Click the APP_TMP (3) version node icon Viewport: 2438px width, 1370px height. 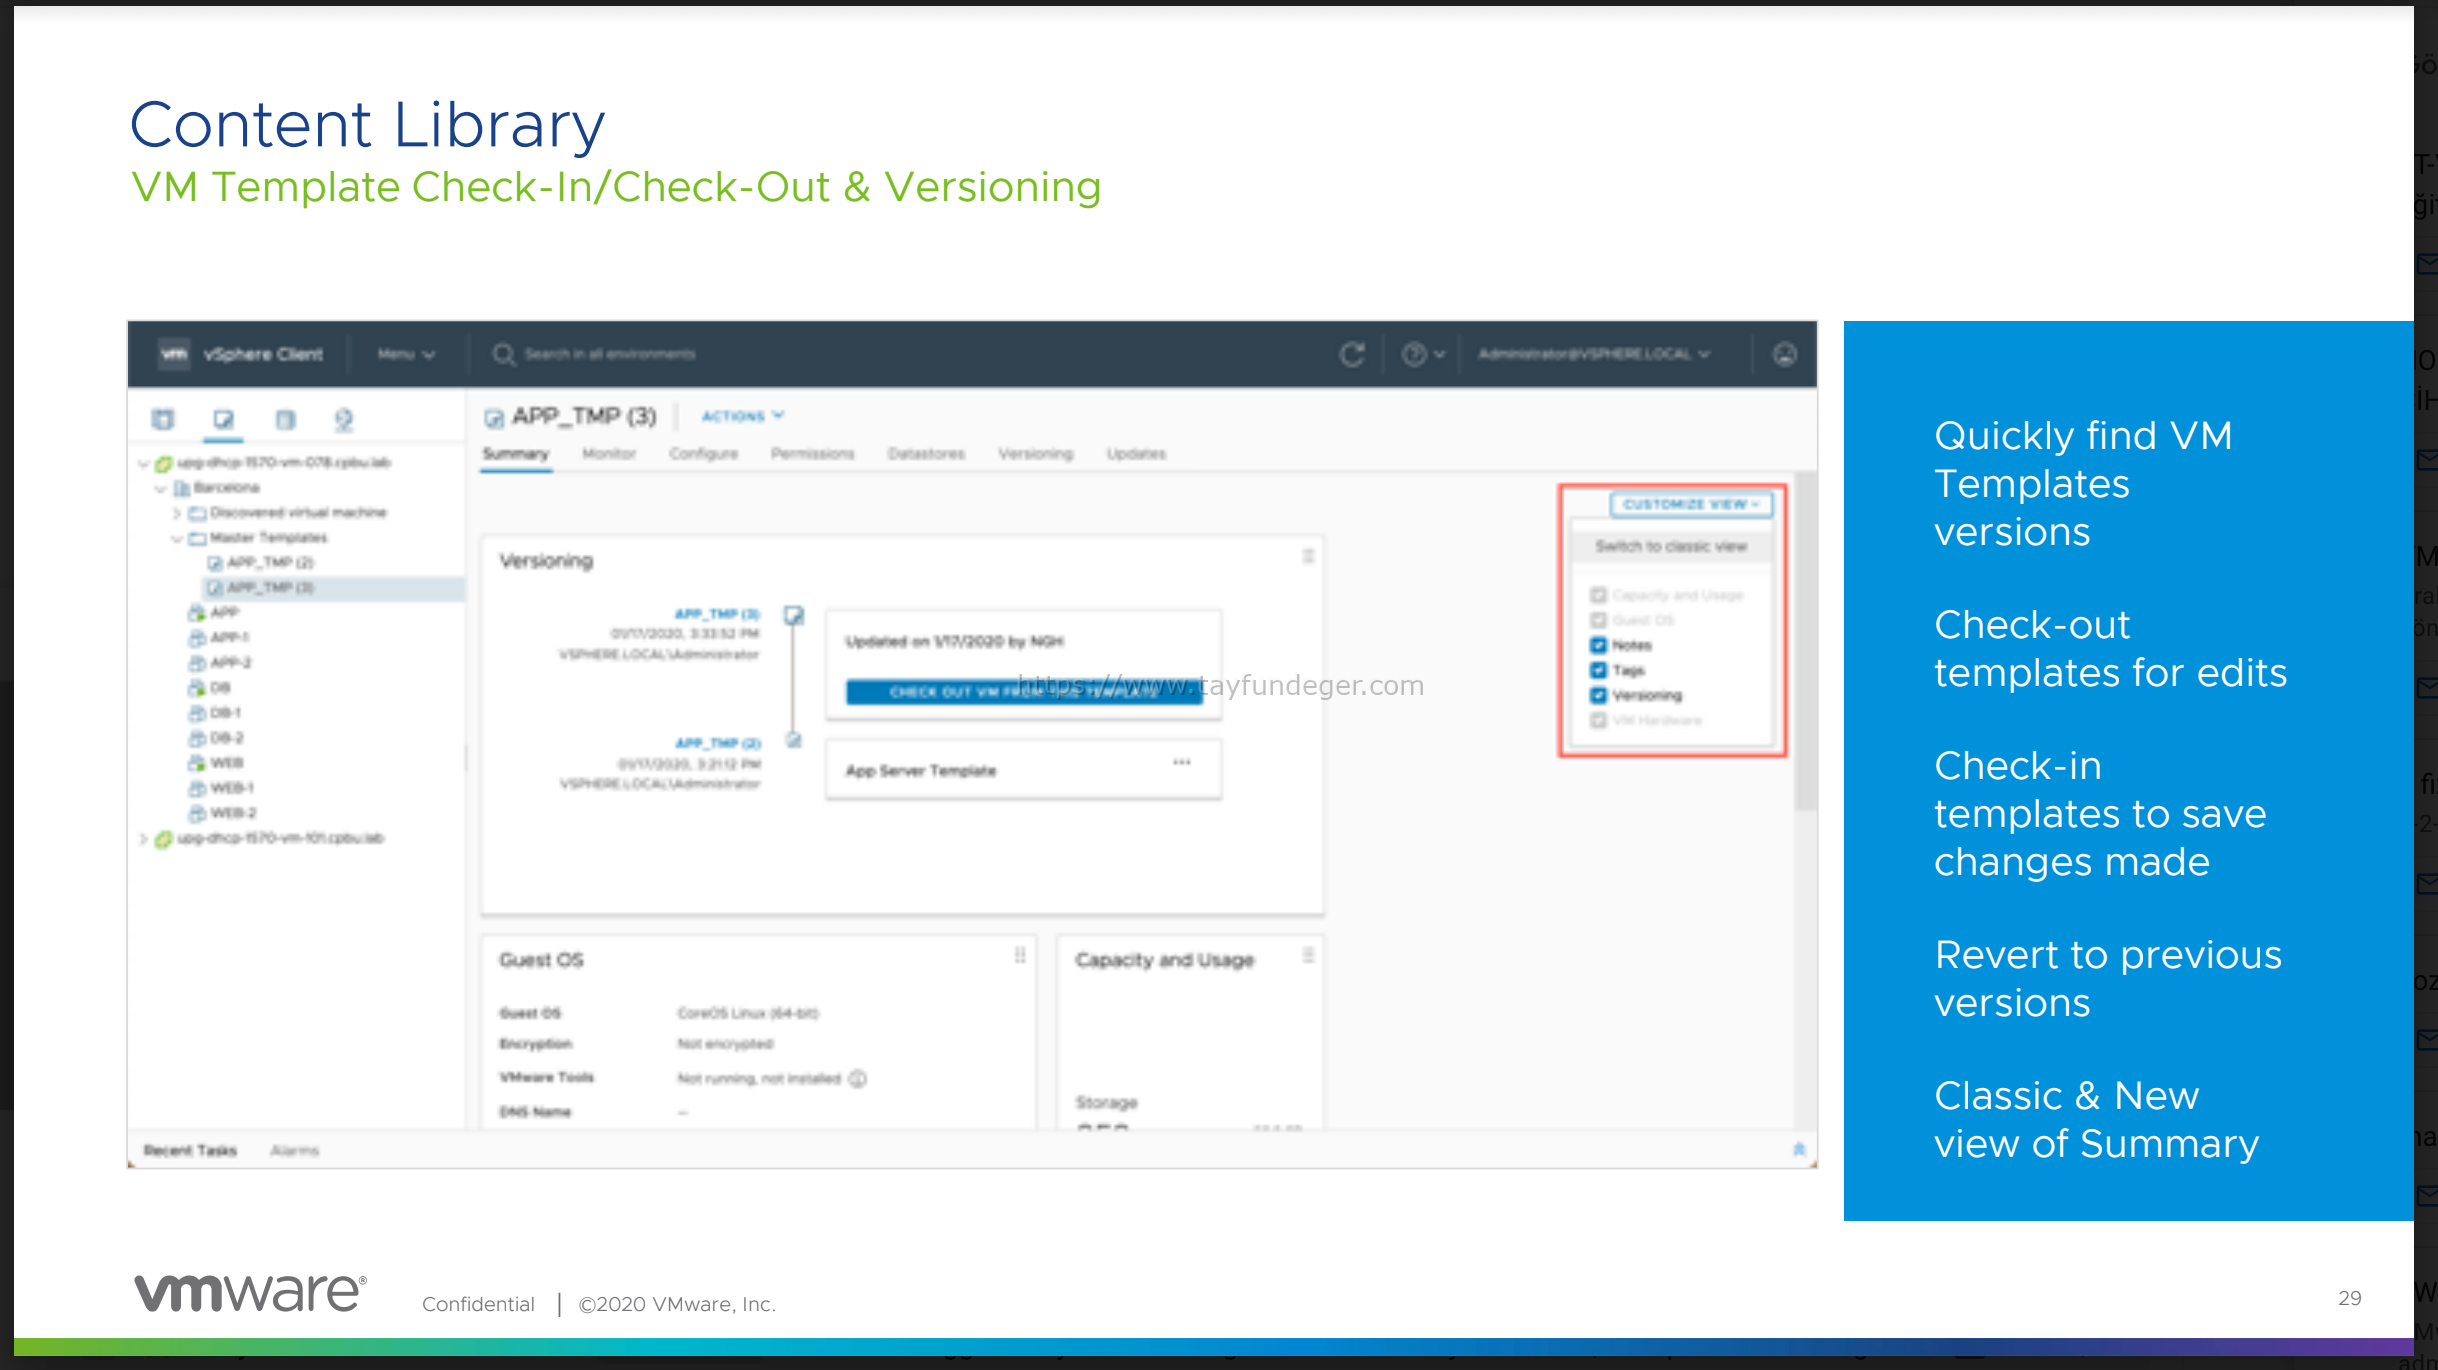click(794, 615)
